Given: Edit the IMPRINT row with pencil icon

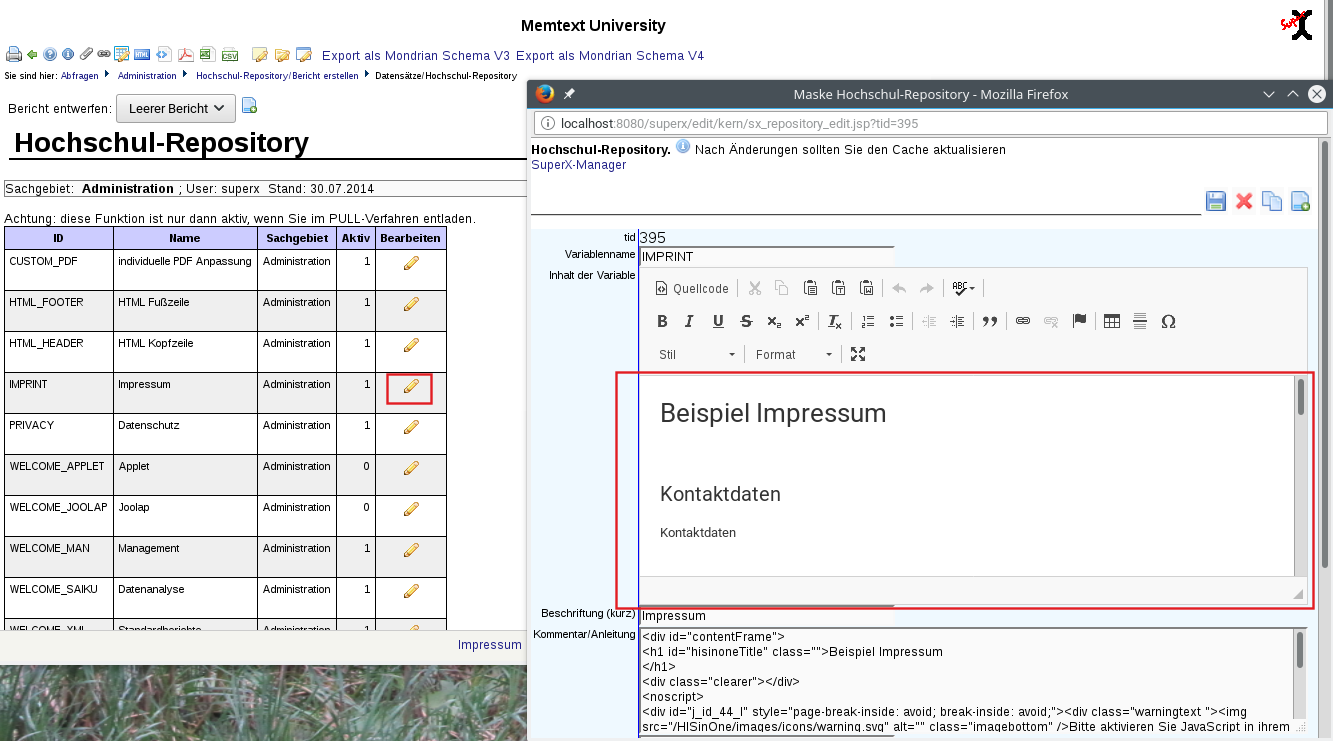Looking at the screenshot, I should [x=411, y=387].
